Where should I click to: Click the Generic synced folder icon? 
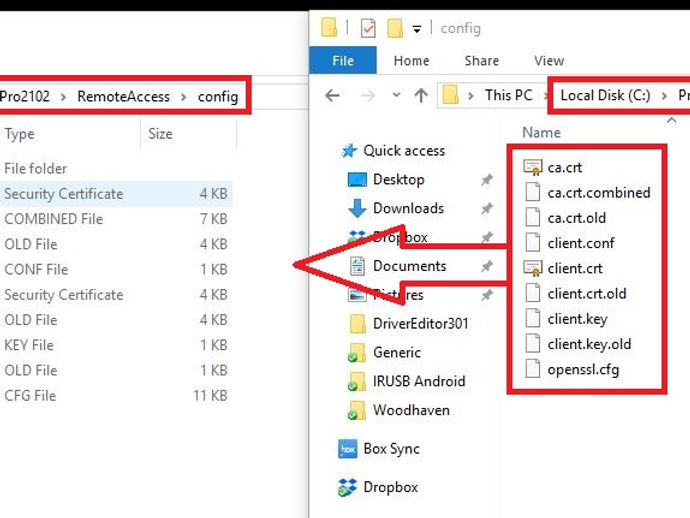[x=357, y=353]
